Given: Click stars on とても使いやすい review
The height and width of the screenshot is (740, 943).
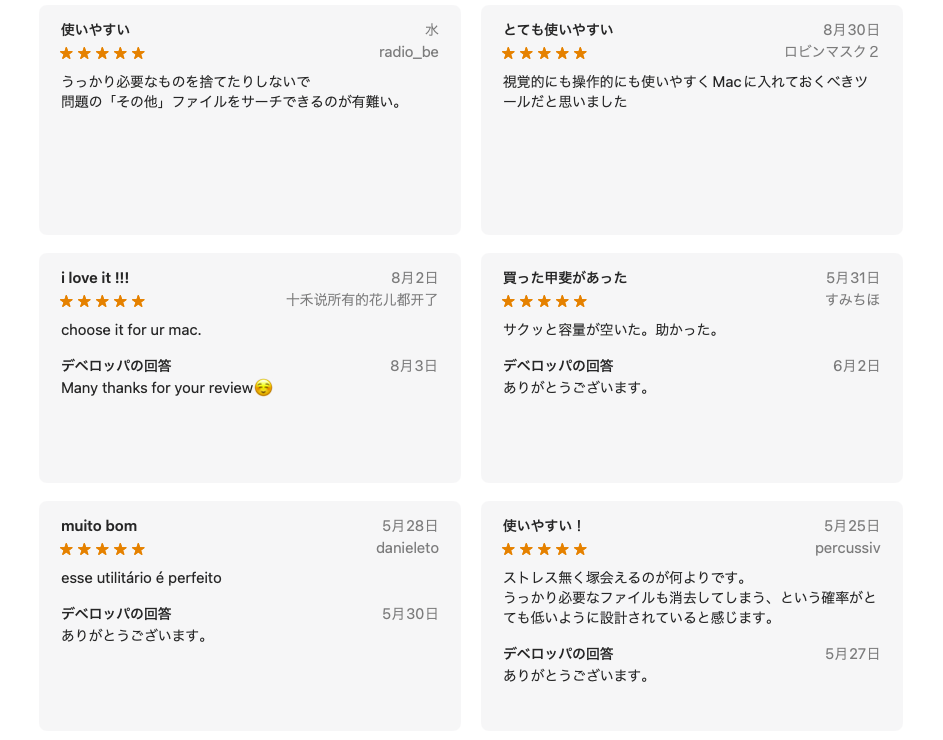Looking at the screenshot, I should [x=545, y=53].
